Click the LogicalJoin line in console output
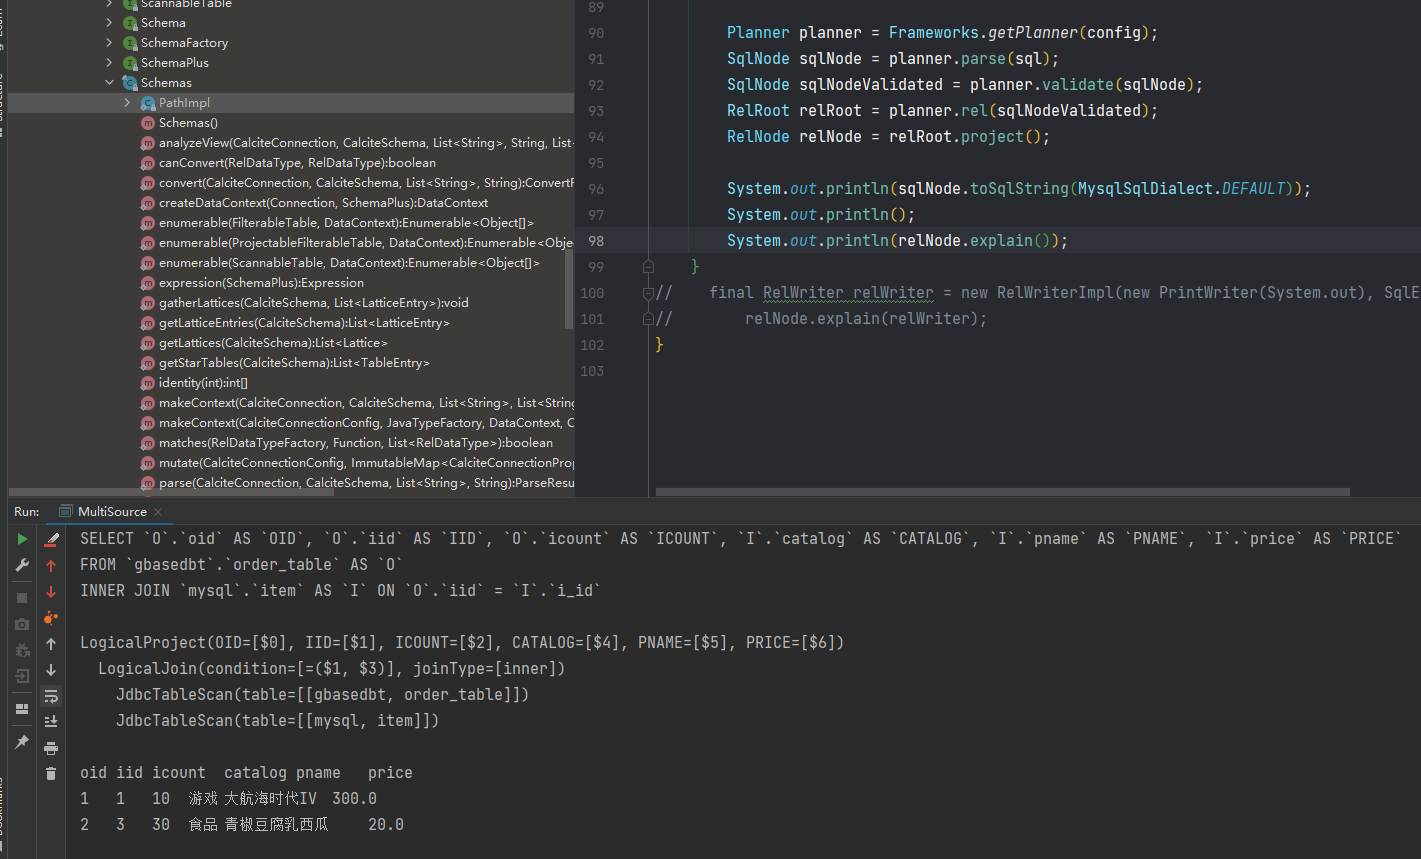Viewport: 1421px width, 859px height. (x=332, y=669)
